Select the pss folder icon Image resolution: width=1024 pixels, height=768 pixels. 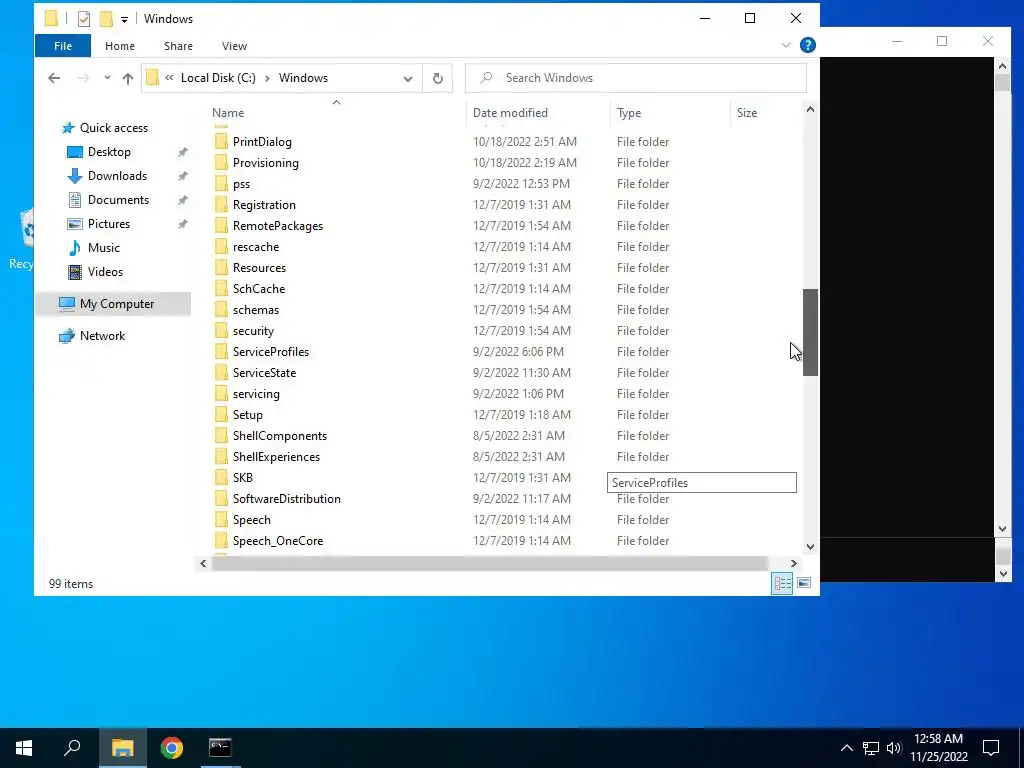(x=221, y=184)
